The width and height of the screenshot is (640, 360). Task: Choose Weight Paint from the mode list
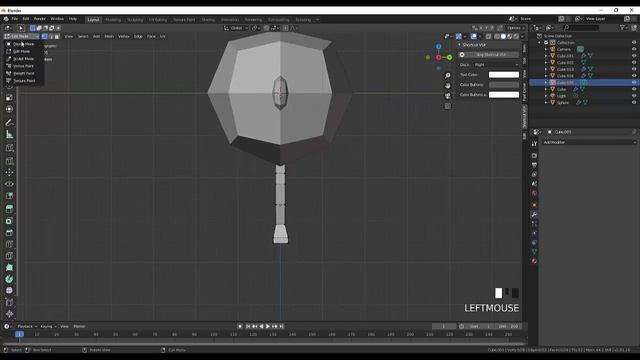click(23, 73)
